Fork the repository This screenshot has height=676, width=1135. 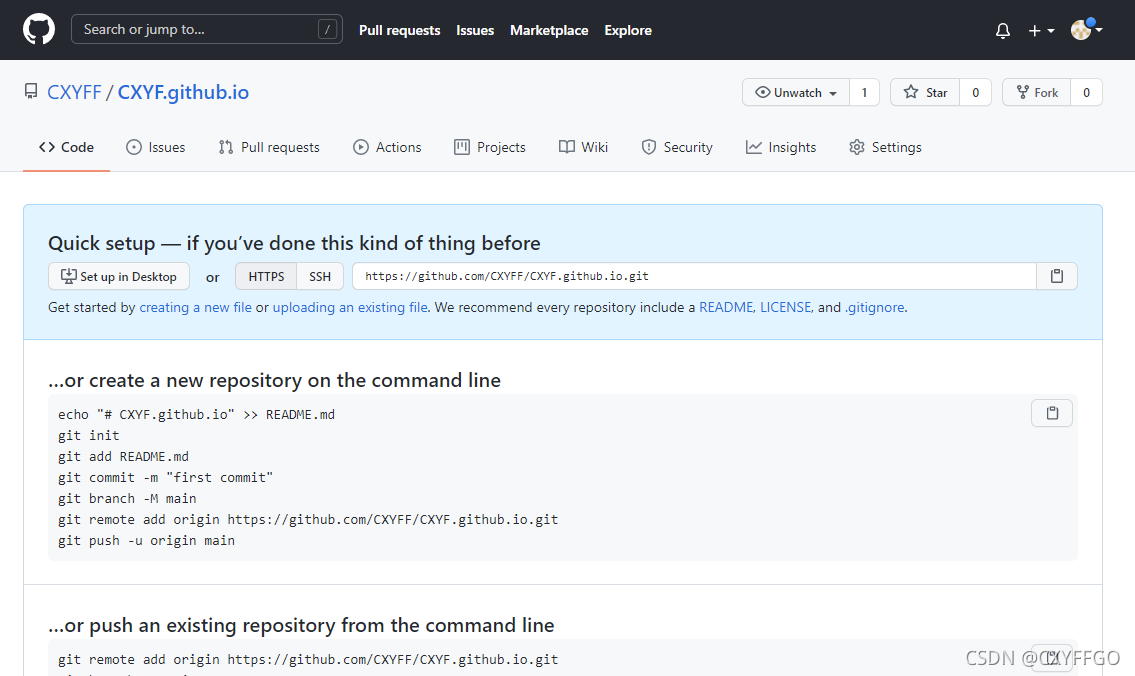click(x=1037, y=93)
